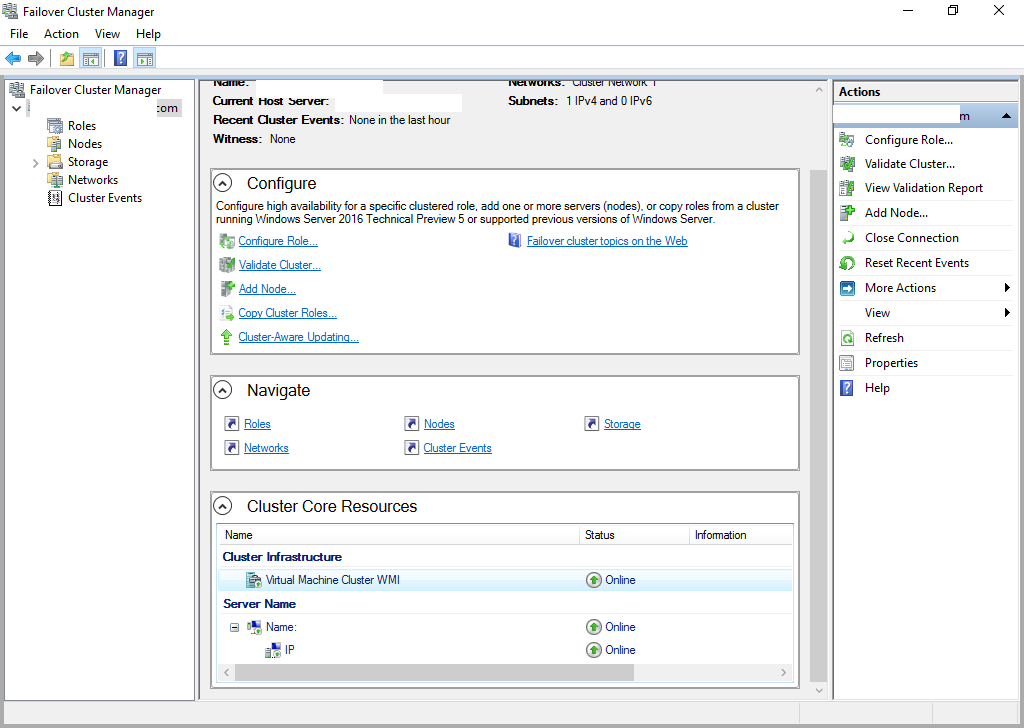This screenshot has width=1024, height=728.
Task: Toggle the Show/Hide Console Tree toolbar icon
Action: pos(91,59)
